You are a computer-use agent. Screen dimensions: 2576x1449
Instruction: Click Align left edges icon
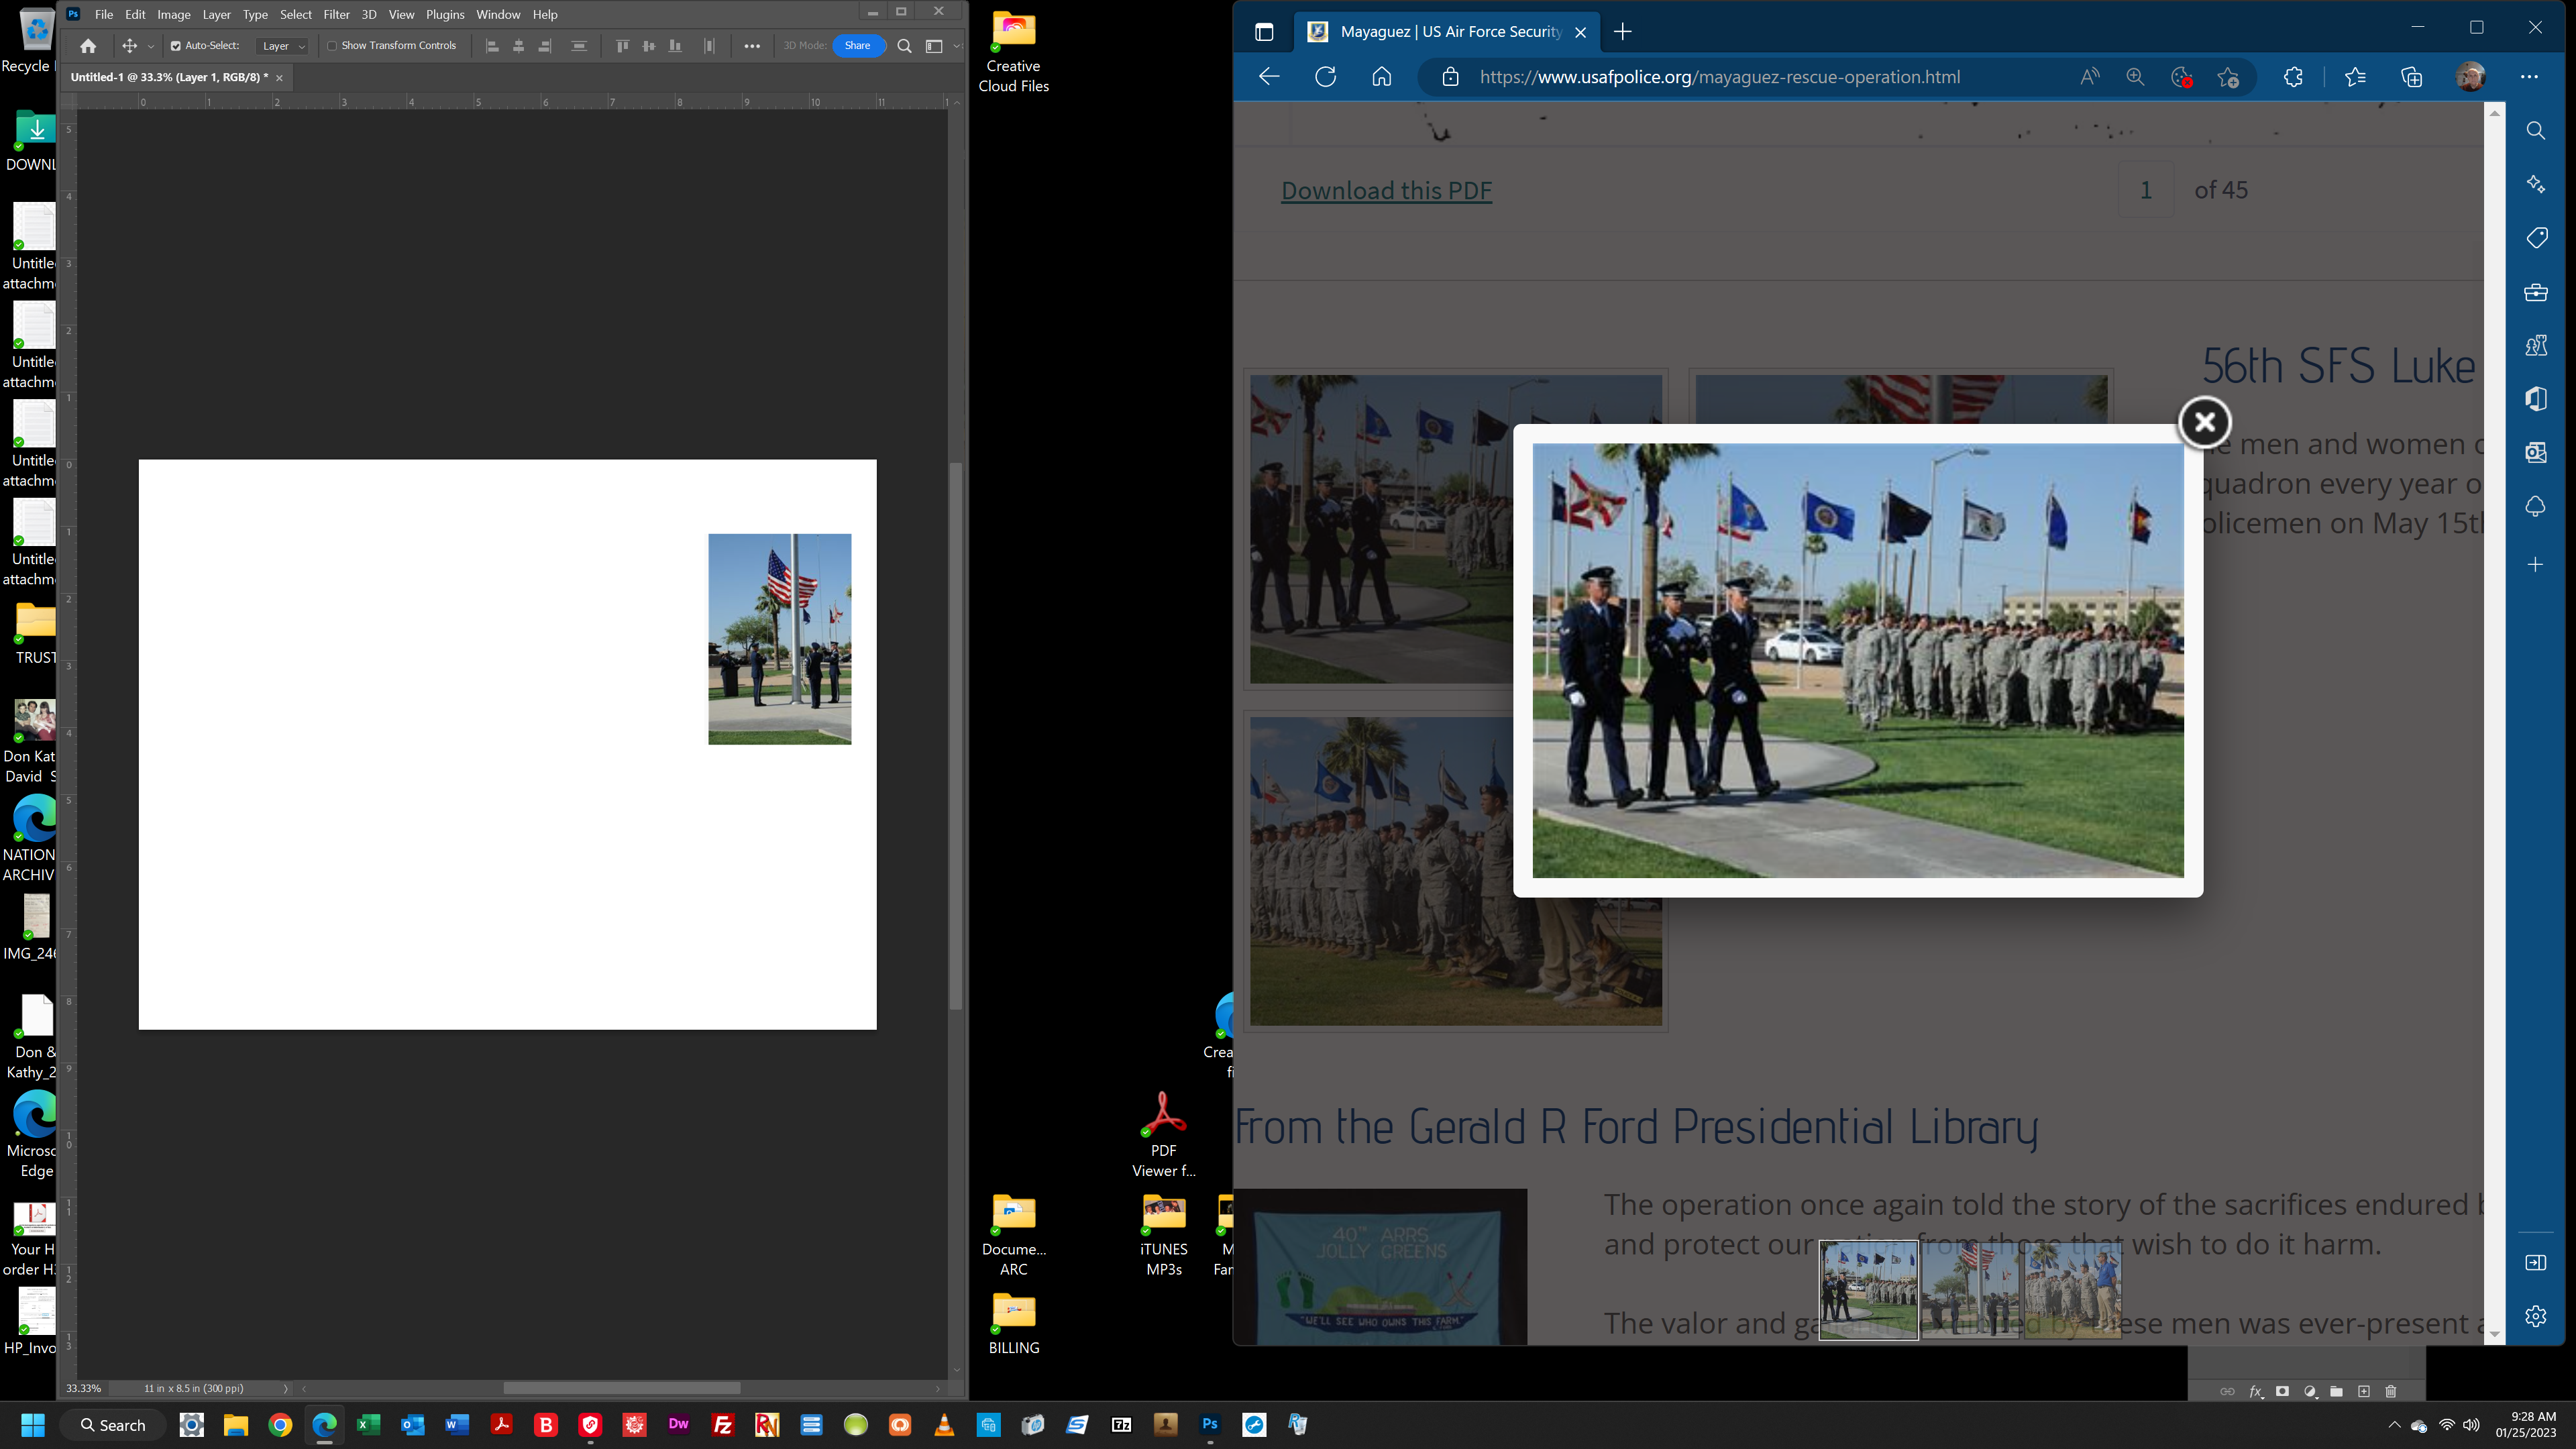[x=492, y=46]
